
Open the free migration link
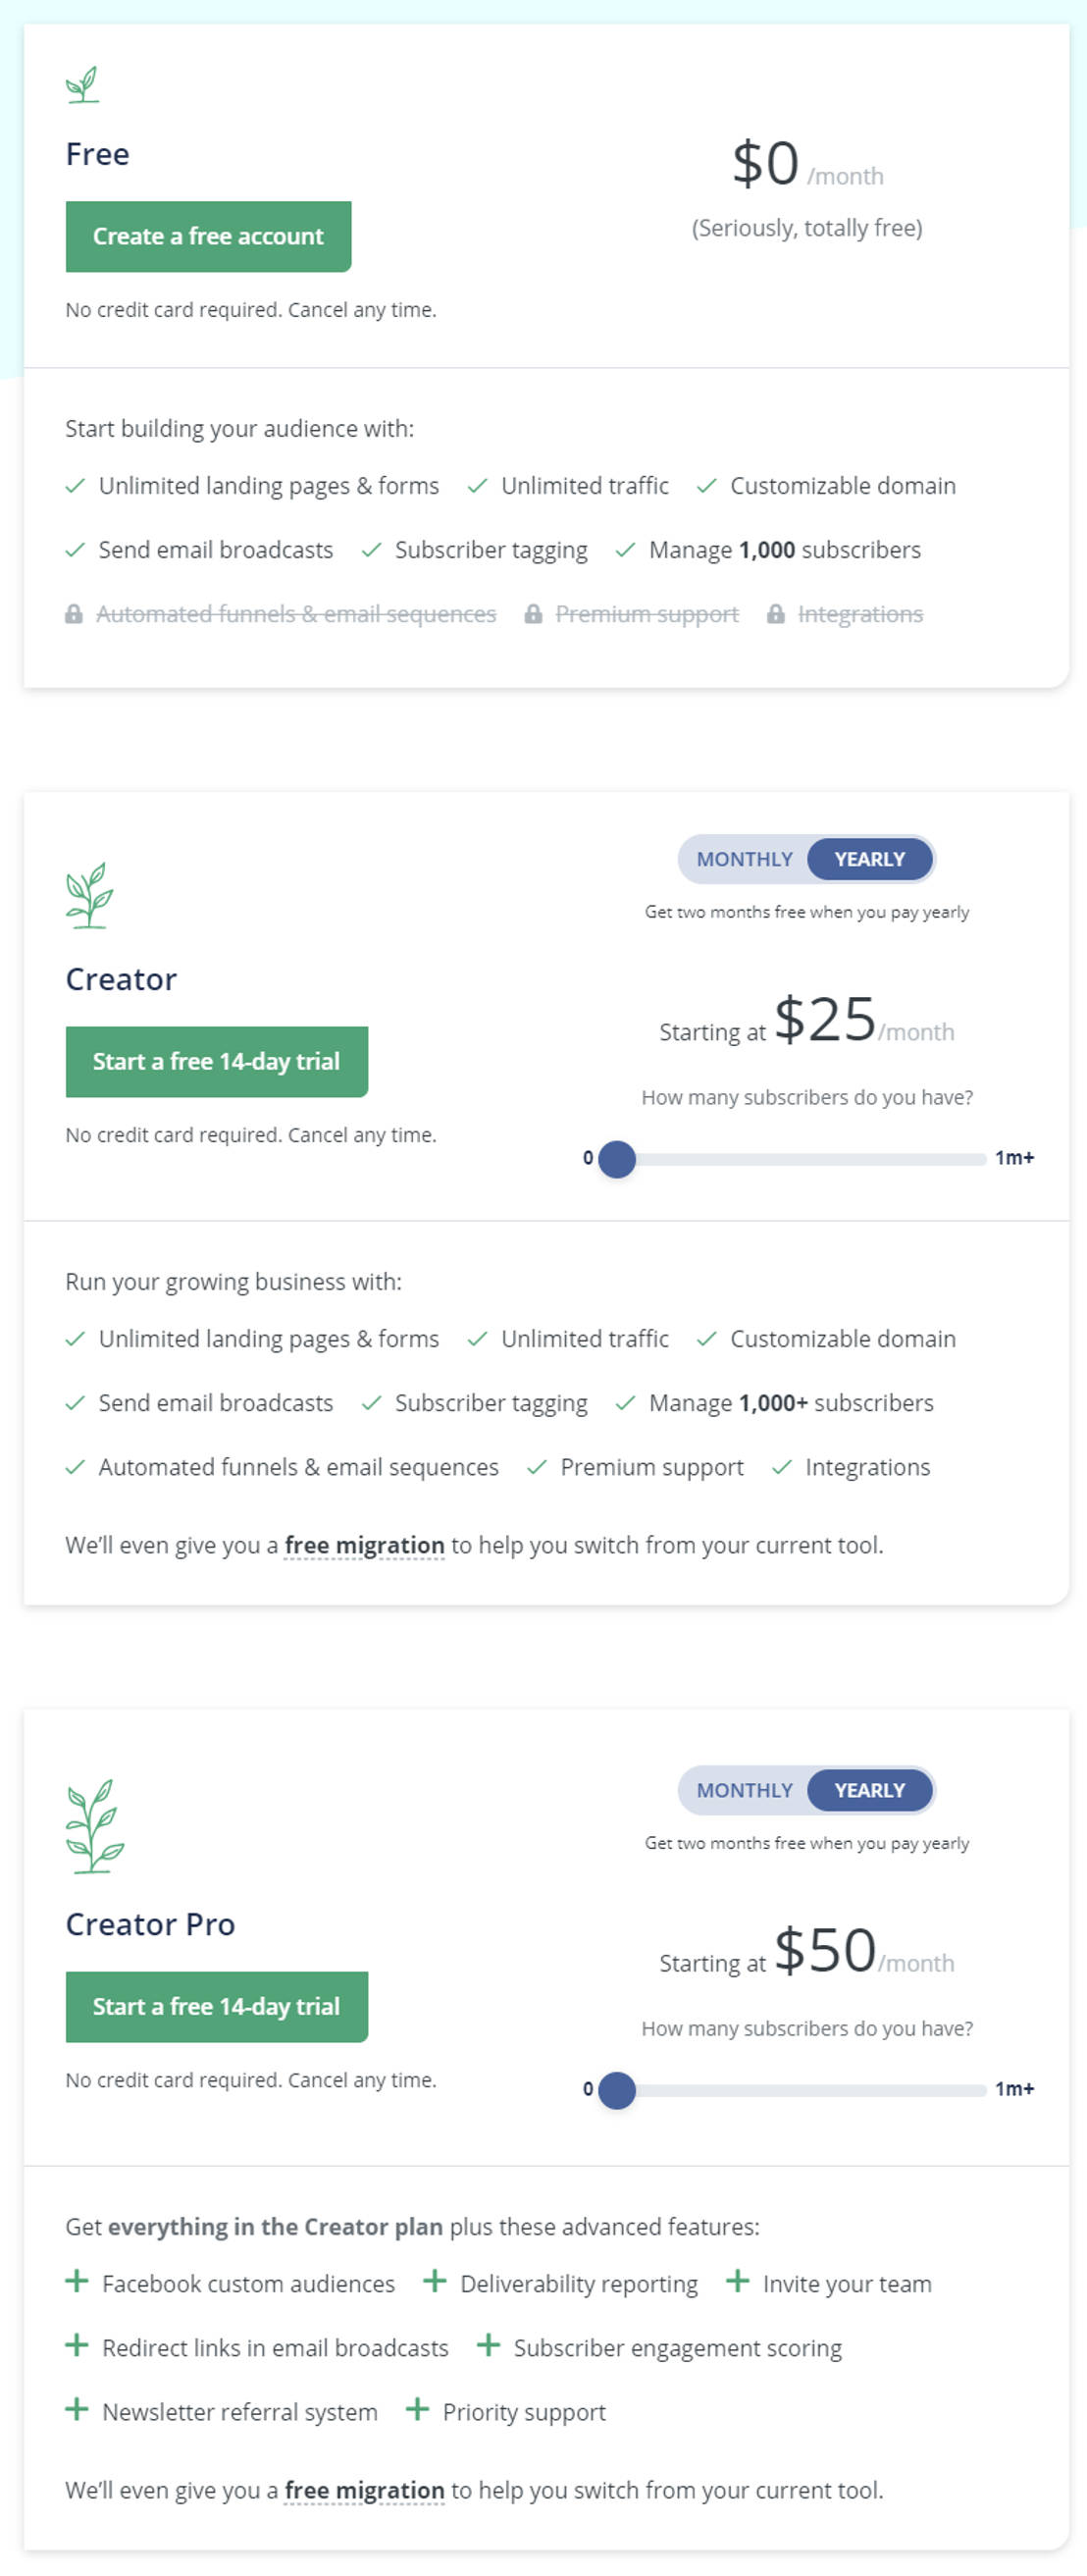364,1545
